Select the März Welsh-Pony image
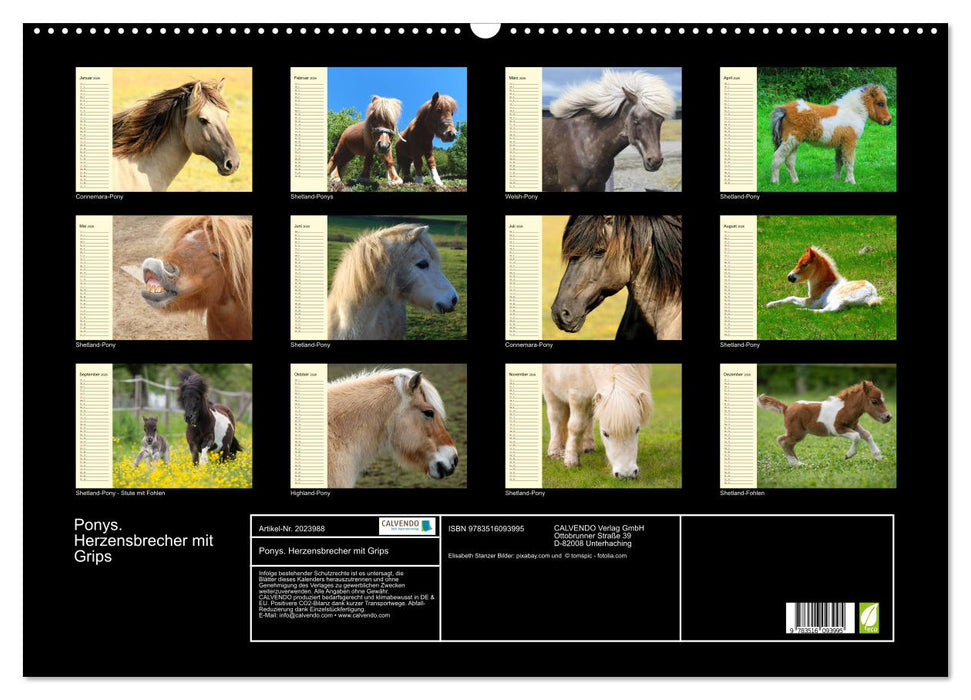The width and height of the screenshot is (971, 700). [x=615, y=130]
